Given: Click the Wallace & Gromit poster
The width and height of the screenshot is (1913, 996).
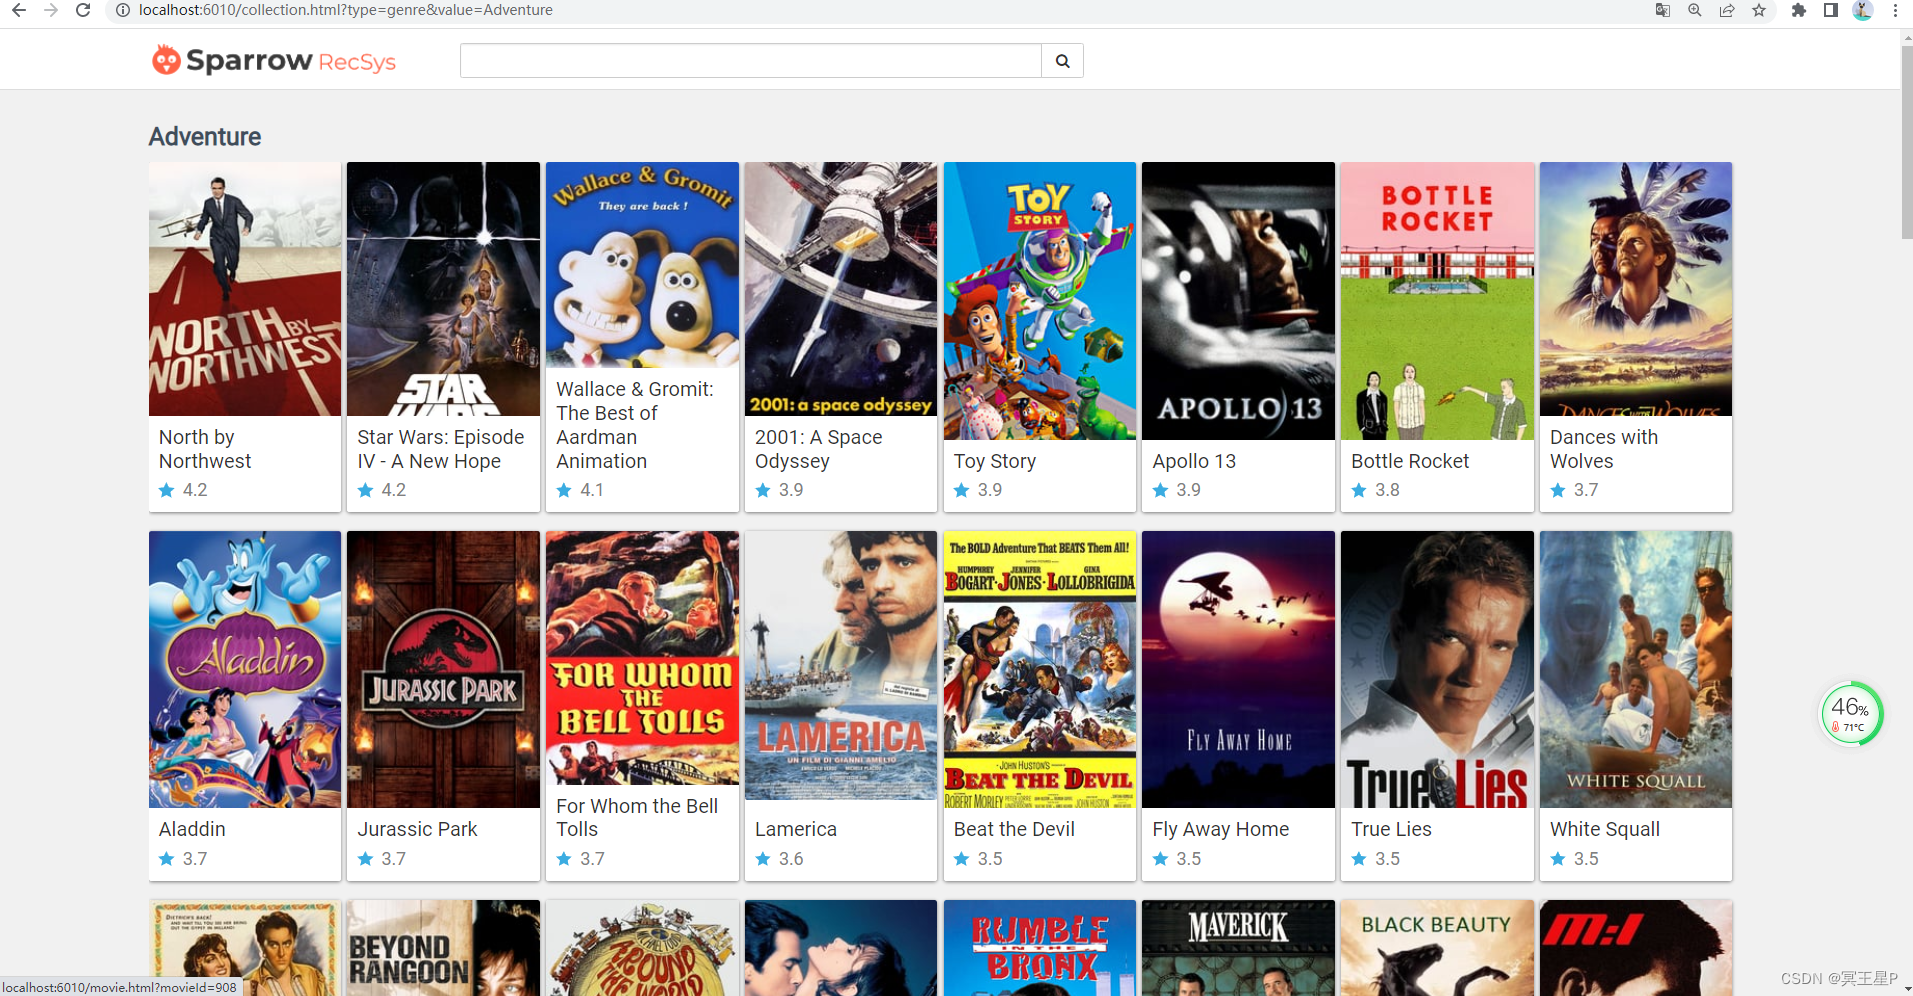Looking at the screenshot, I should (642, 265).
